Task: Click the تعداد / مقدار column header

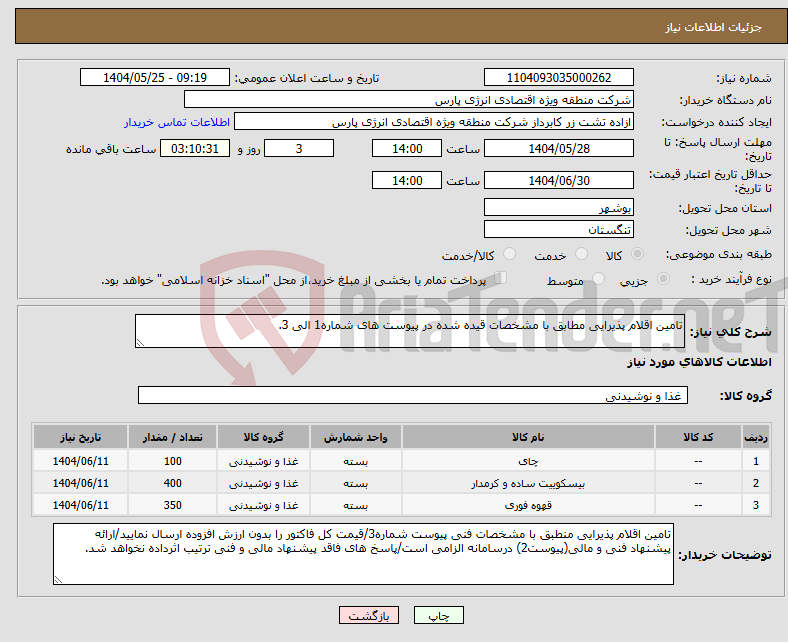Action: pyautogui.click(x=172, y=437)
